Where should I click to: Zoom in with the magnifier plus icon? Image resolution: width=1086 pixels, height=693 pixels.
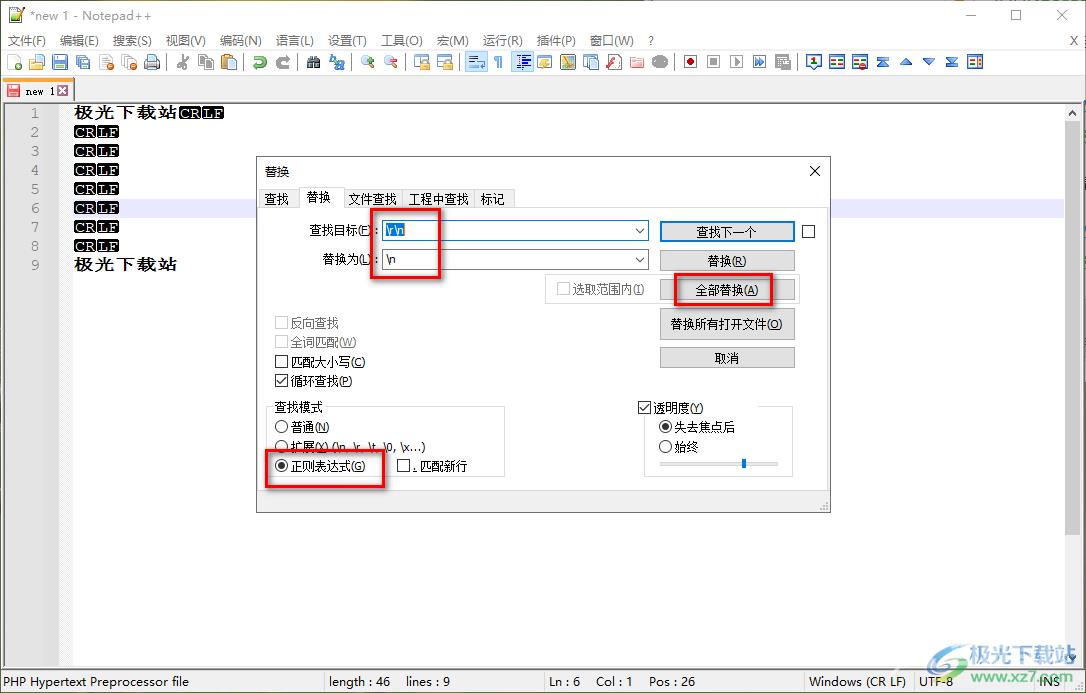pyautogui.click(x=368, y=62)
